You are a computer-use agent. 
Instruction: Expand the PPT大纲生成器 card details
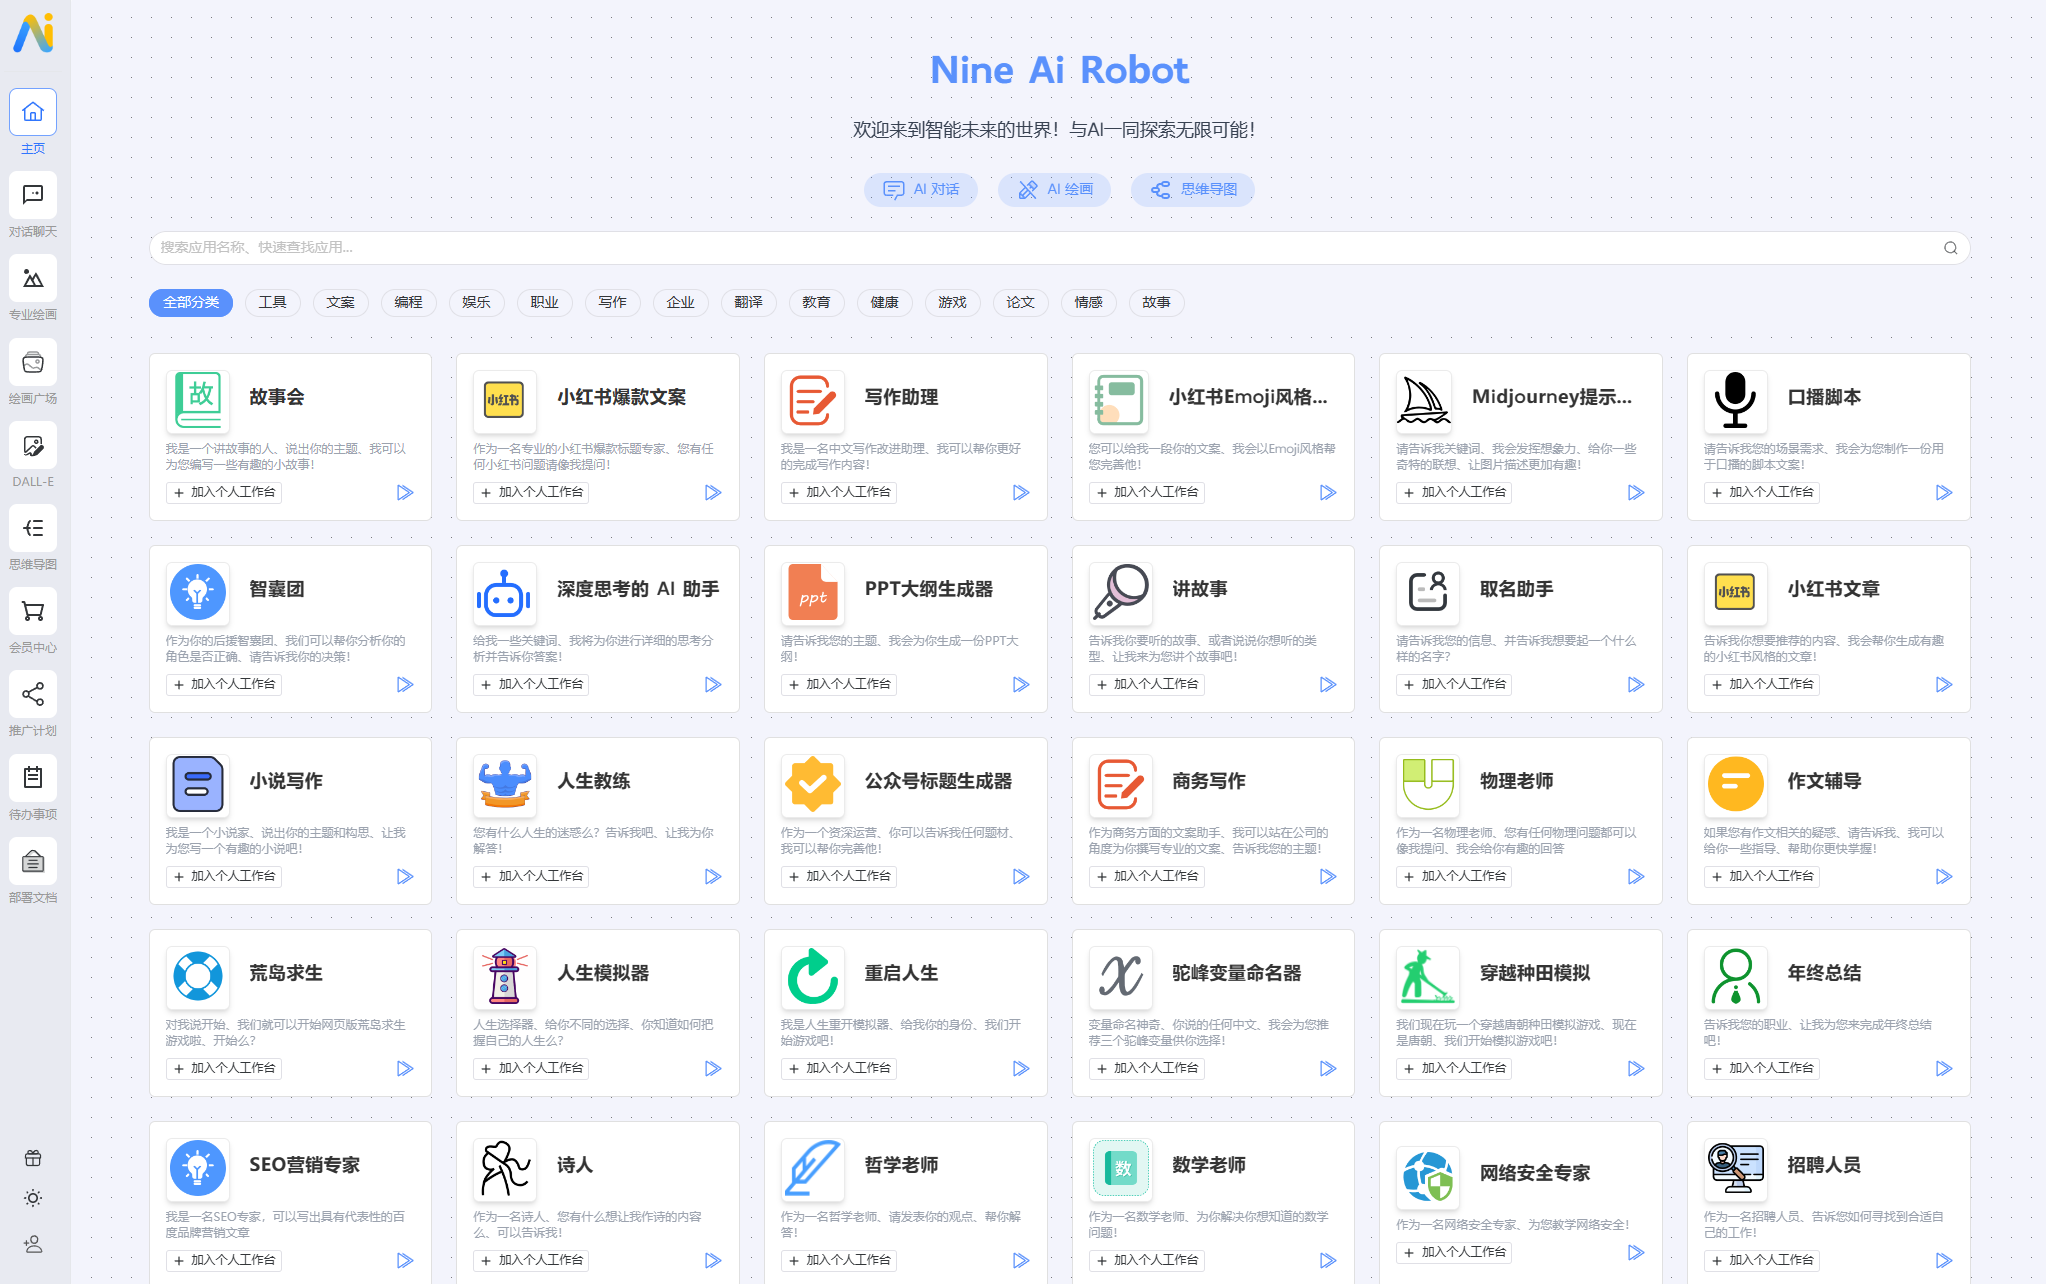(1021, 683)
